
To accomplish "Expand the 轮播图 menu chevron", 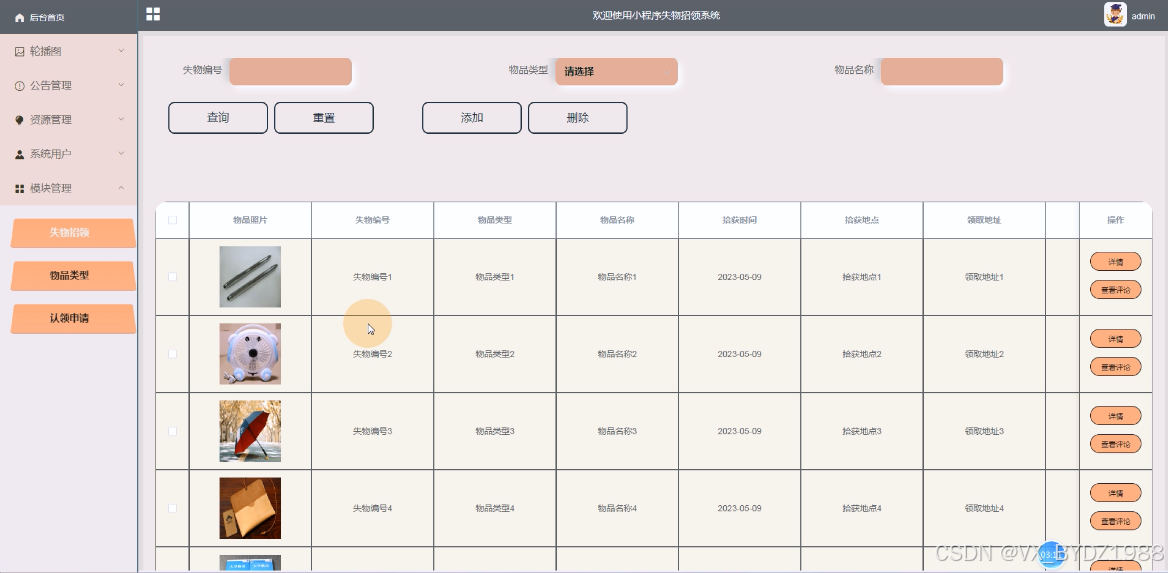I will [x=121, y=51].
